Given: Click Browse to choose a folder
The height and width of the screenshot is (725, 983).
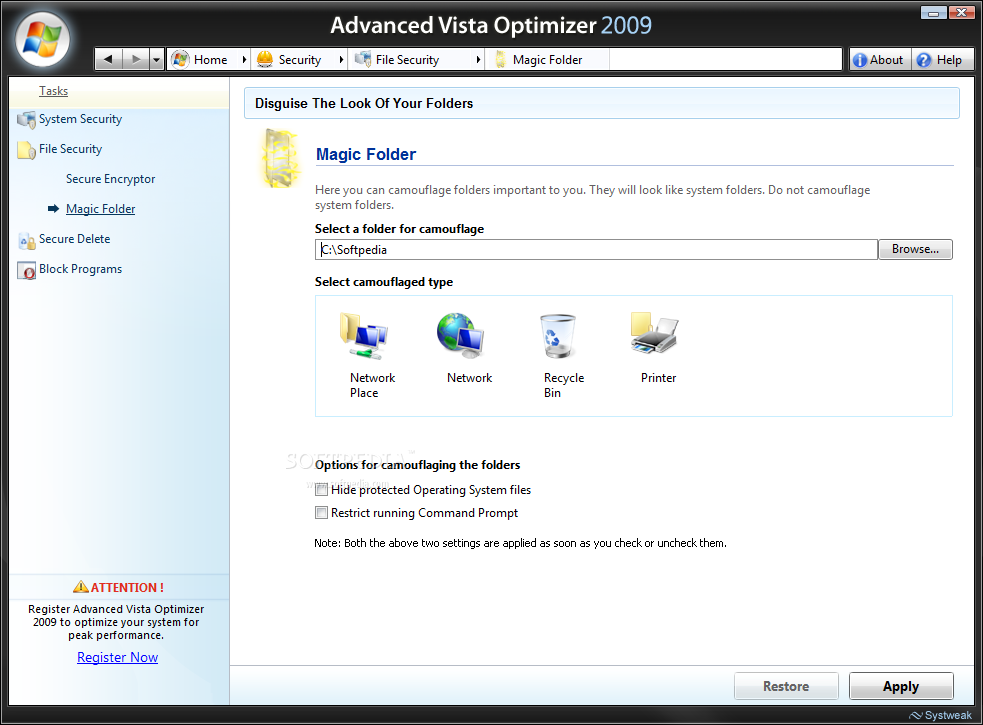Looking at the screenshot, I should point(915,249).
